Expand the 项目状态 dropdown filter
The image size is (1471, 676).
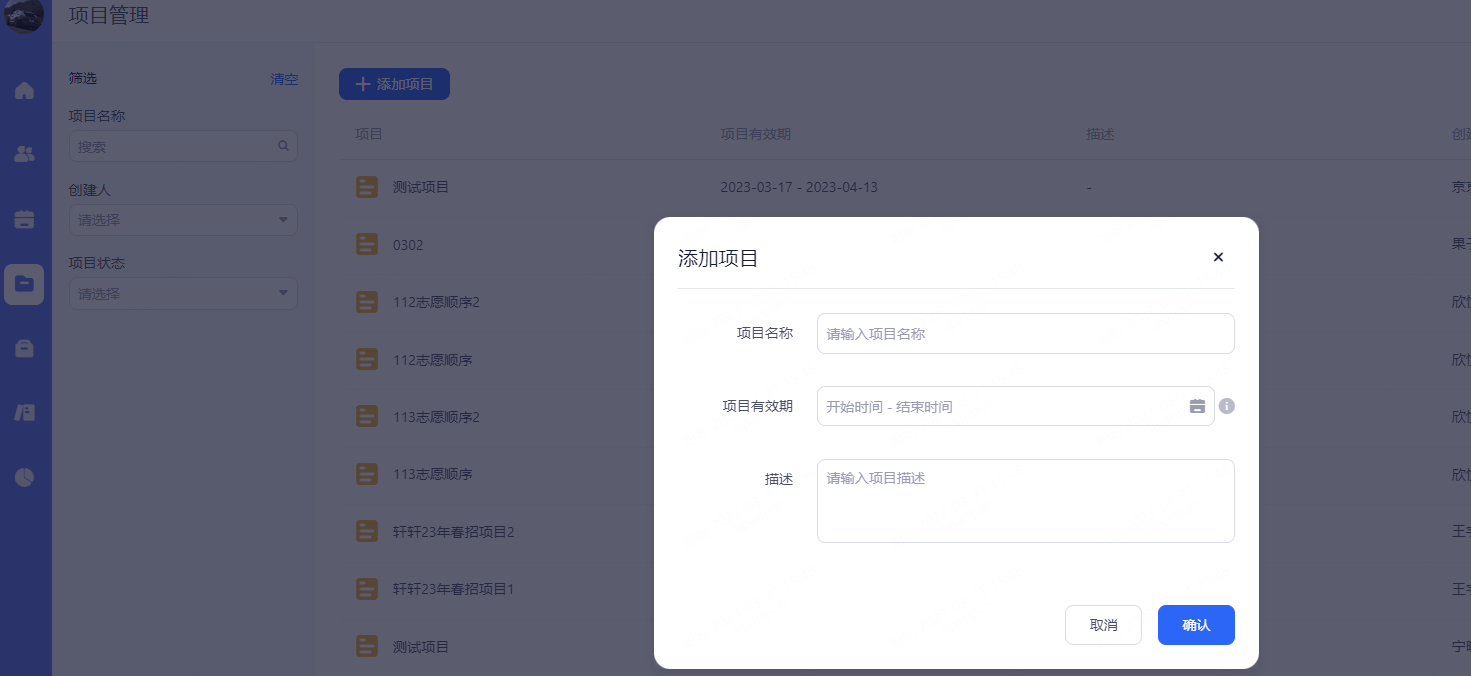coord(183,294)
